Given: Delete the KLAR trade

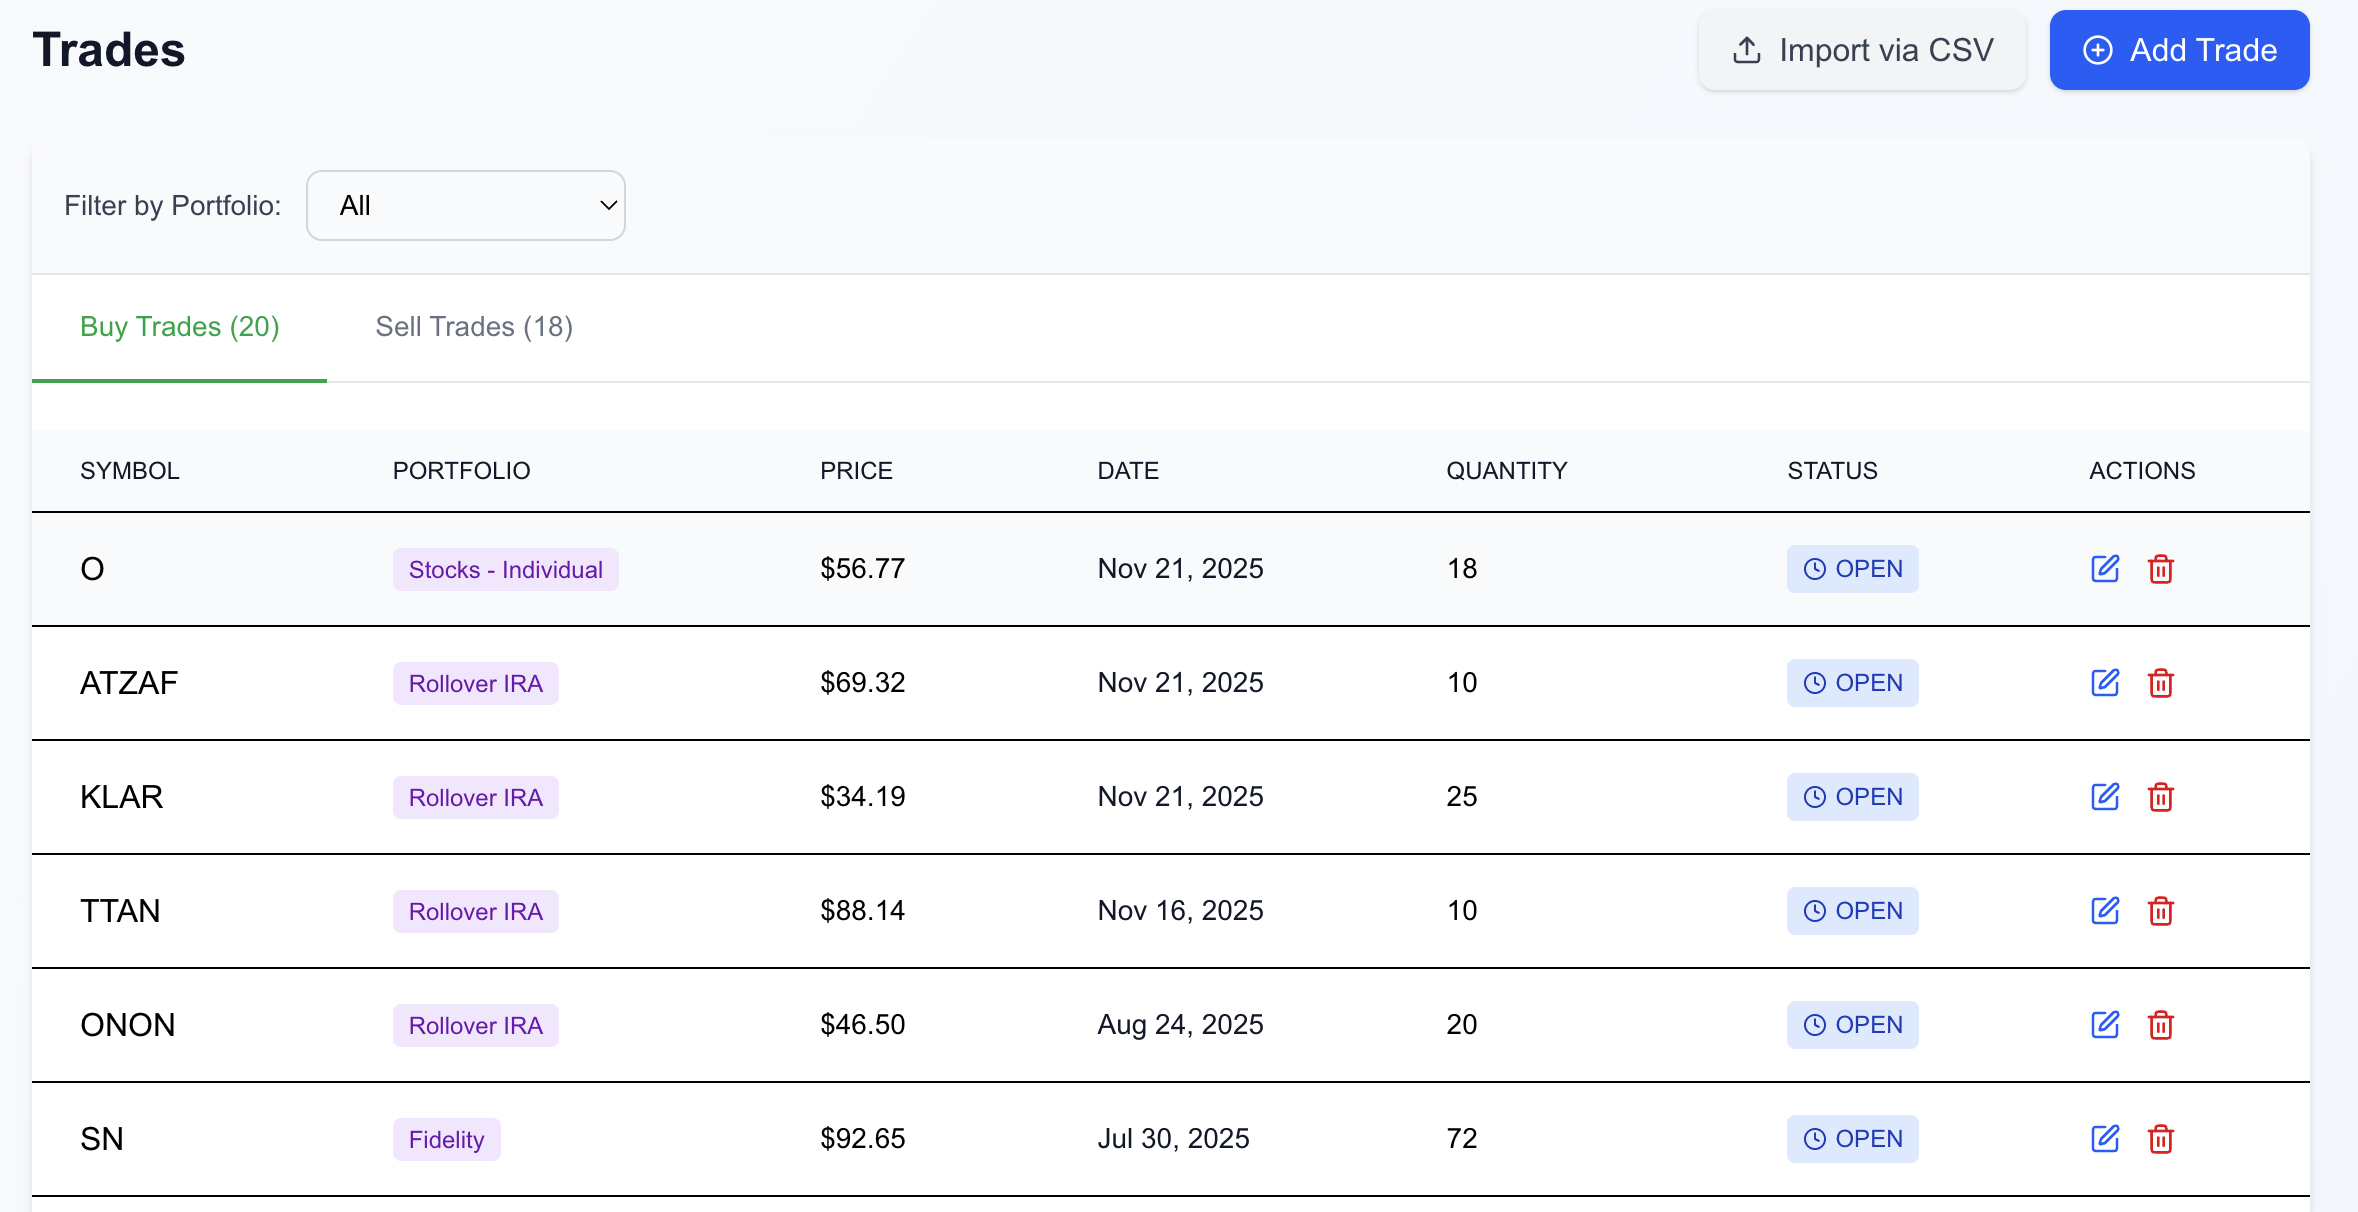Looking at the screenshot, I should coord(2160,796).
